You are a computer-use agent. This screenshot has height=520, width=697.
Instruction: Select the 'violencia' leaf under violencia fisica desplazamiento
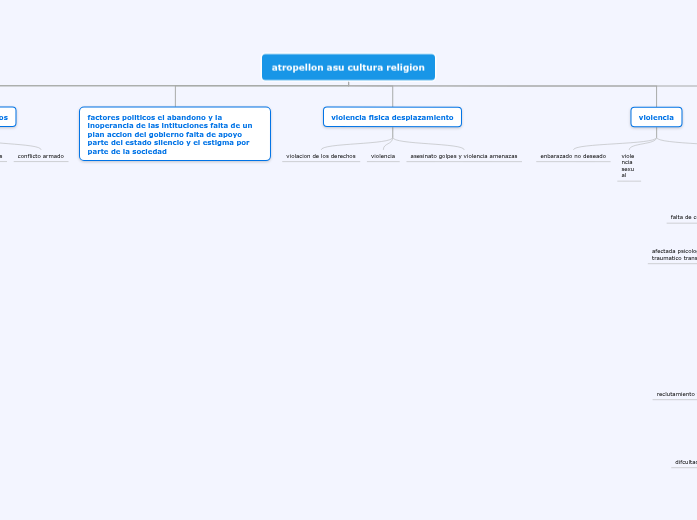(x=383, y=156)
